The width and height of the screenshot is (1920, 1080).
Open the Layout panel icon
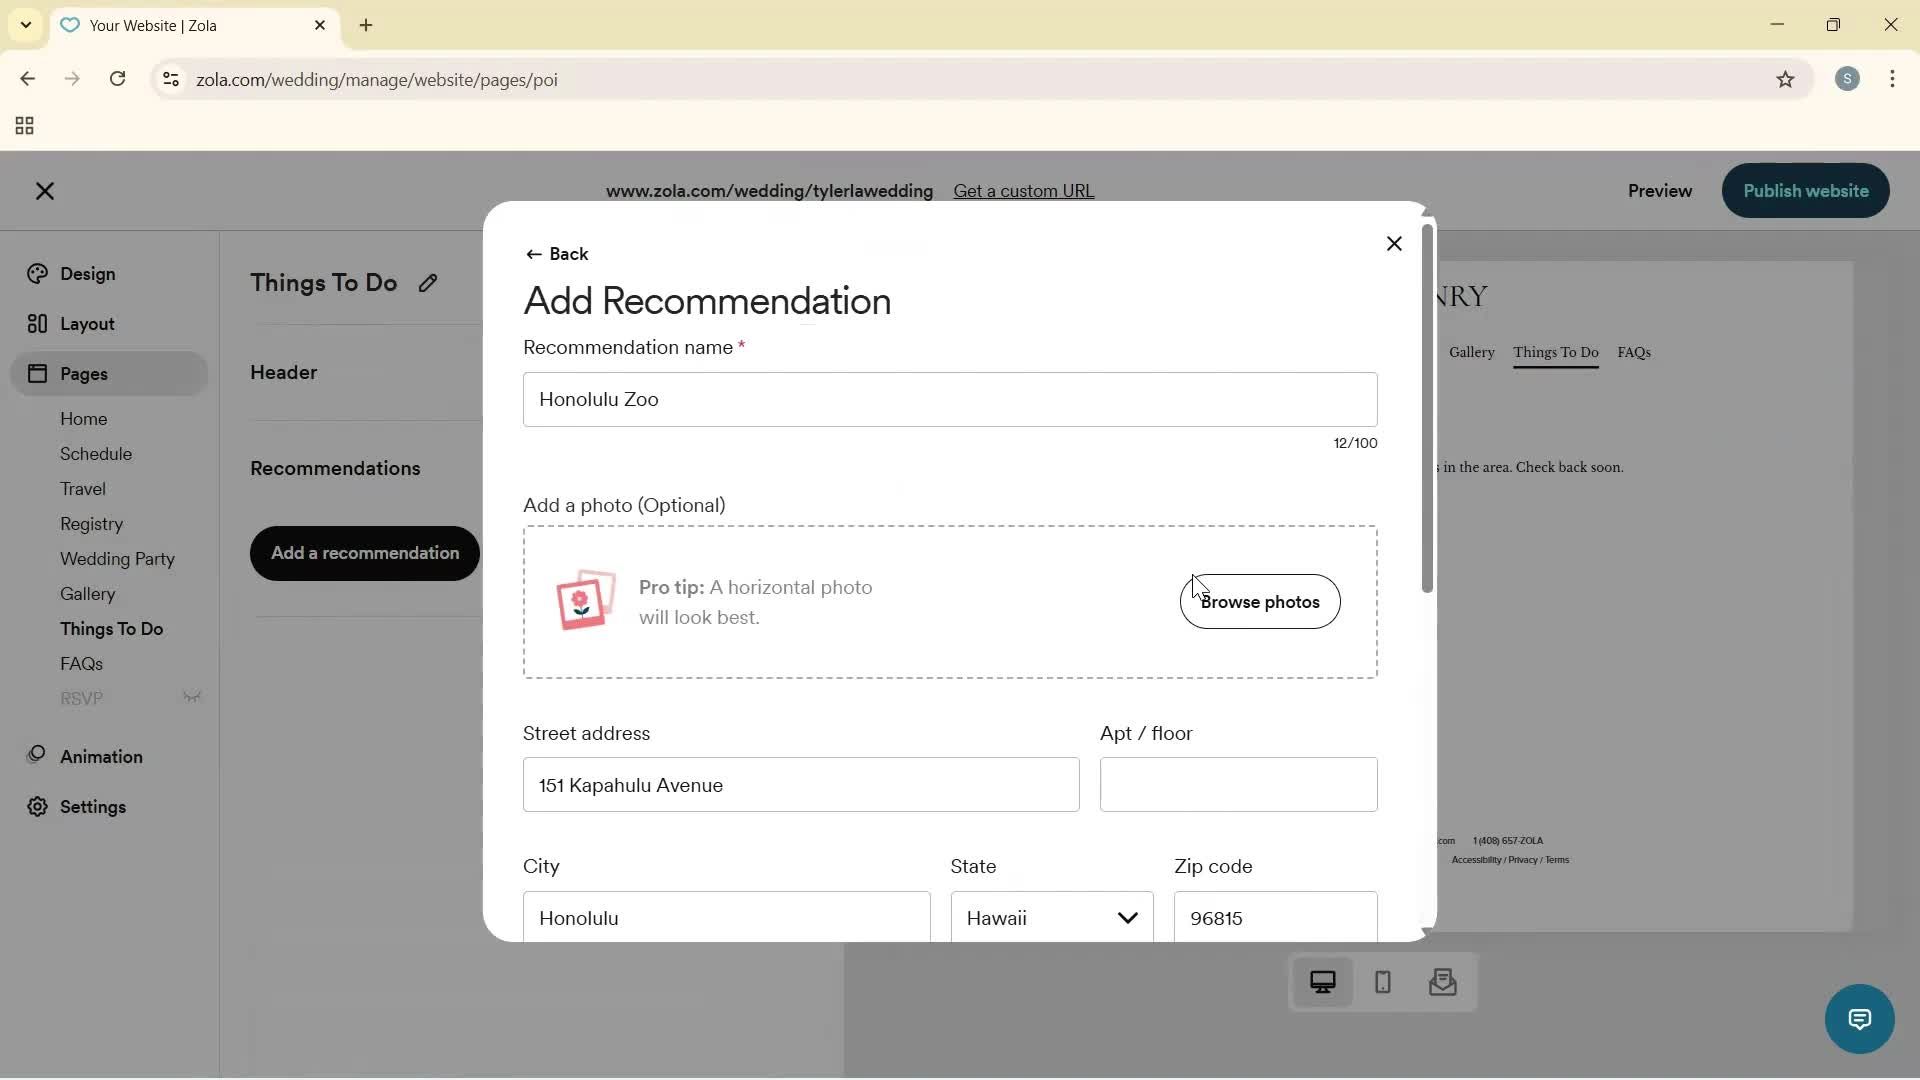(36, 323)
